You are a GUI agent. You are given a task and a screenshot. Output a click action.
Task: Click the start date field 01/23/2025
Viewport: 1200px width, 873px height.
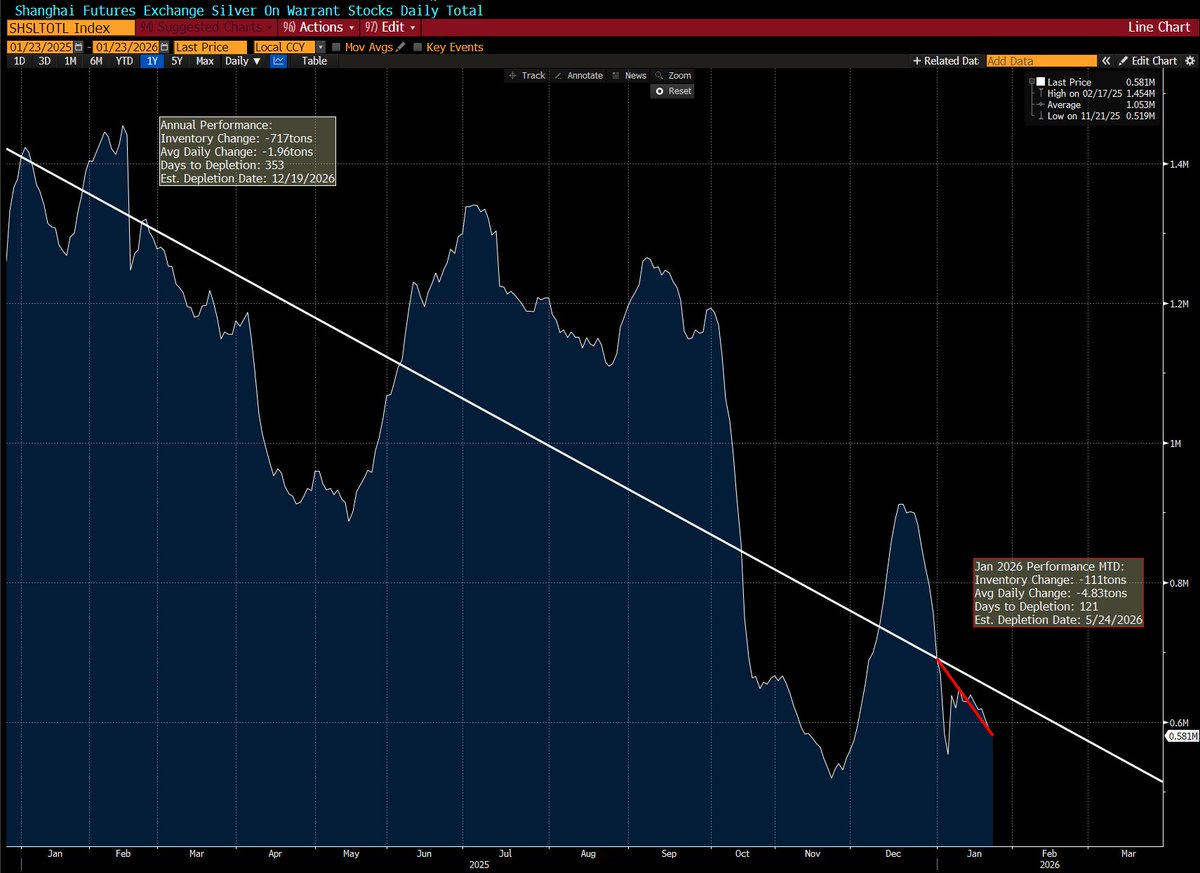40,47
